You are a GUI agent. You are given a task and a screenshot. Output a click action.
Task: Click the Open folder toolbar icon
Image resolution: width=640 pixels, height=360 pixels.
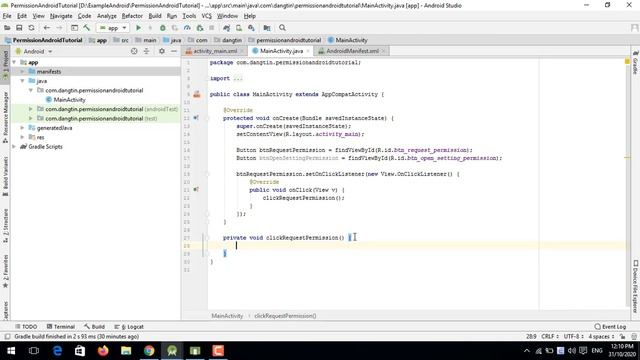click(x=7, y=28)
